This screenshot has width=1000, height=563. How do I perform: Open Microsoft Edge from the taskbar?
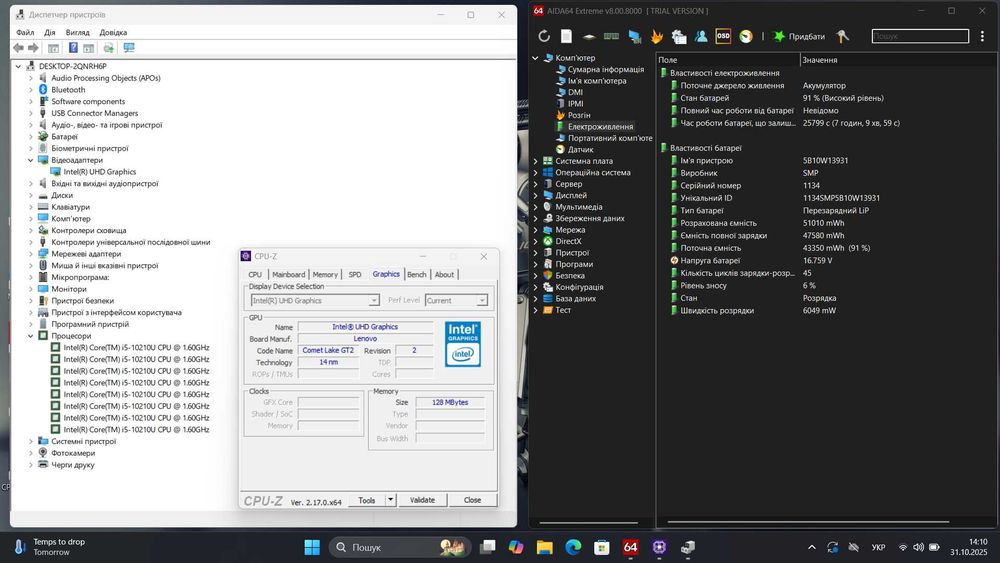click(x=573, y=547)
